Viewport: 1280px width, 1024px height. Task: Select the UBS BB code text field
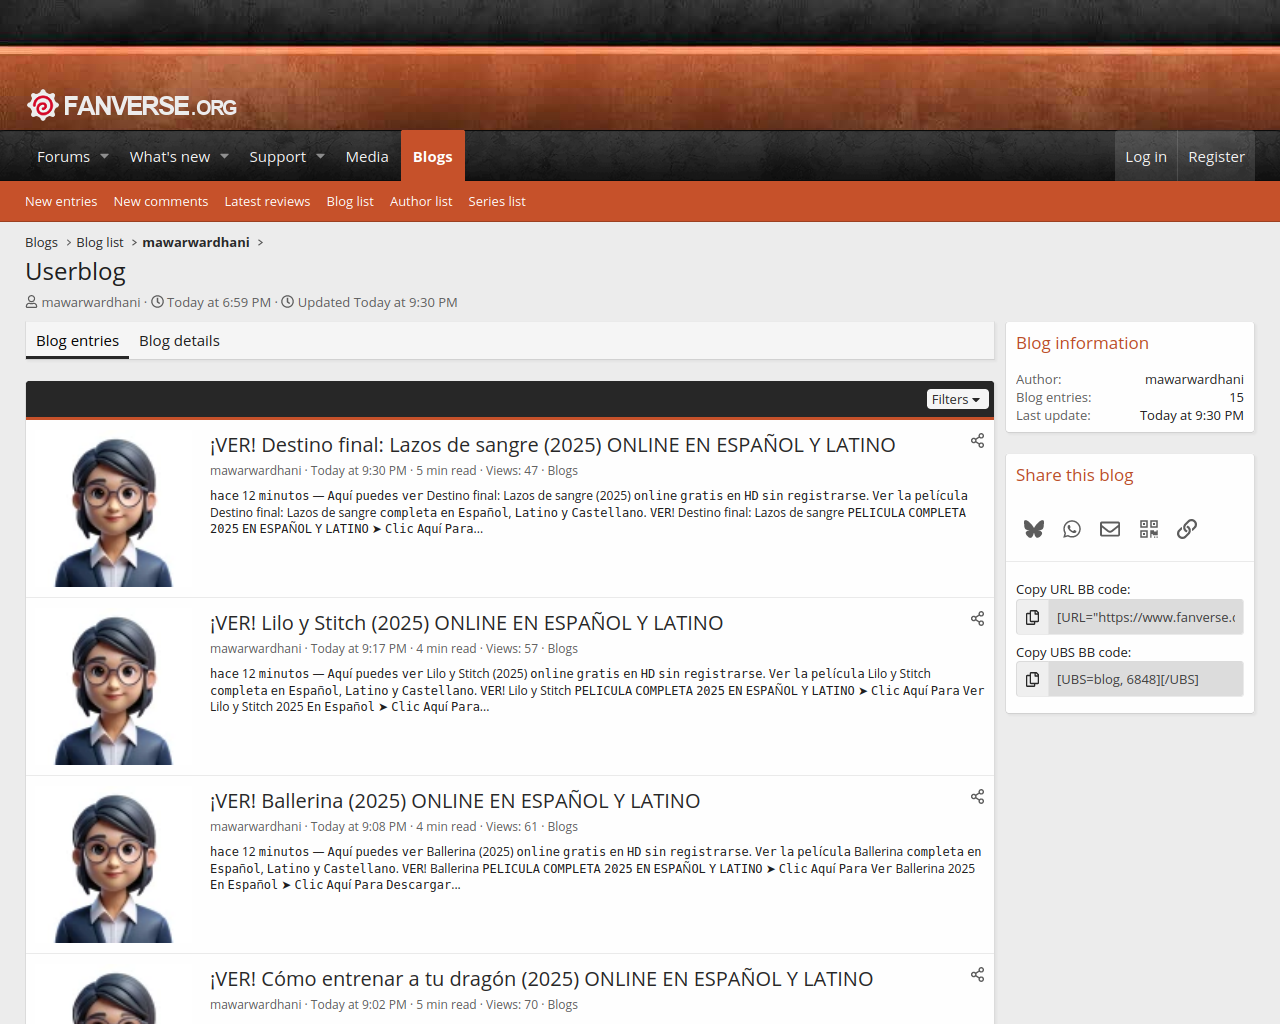click(1146, 679)
